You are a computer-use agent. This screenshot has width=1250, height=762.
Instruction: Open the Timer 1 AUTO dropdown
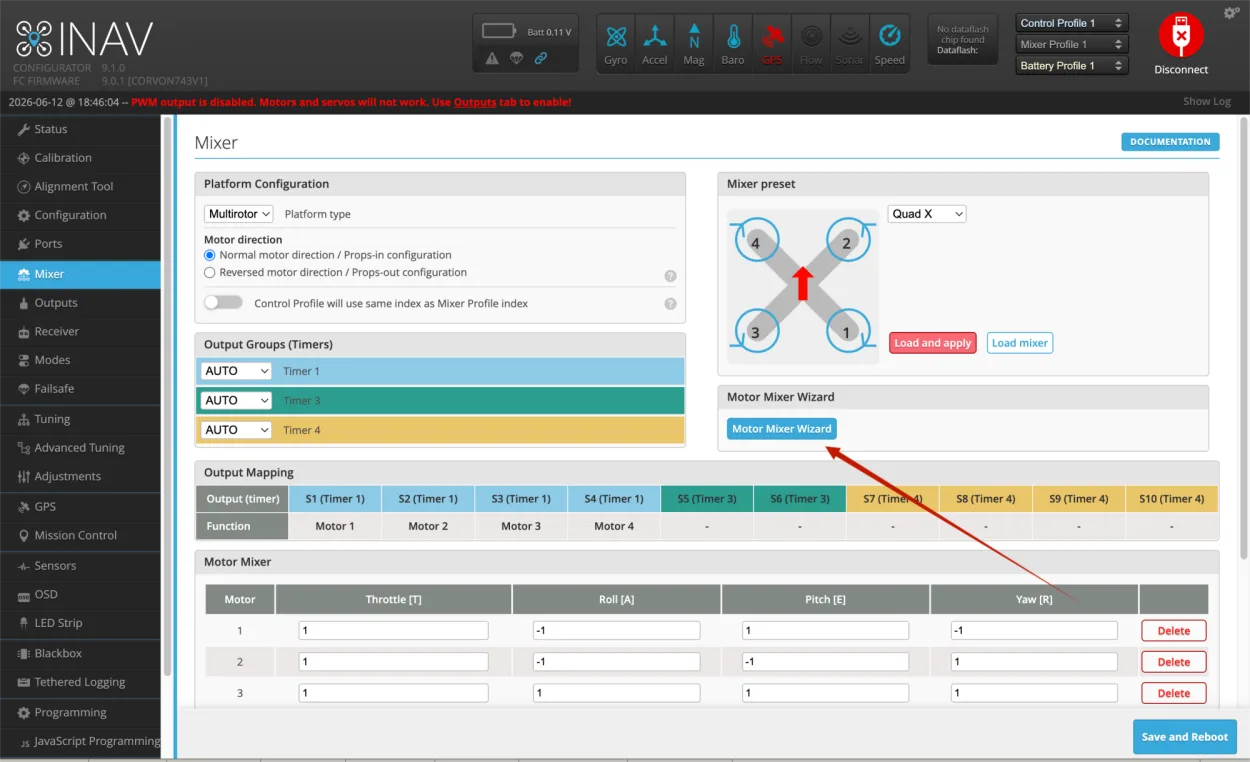pyautogui.click(x=236, y=371)
